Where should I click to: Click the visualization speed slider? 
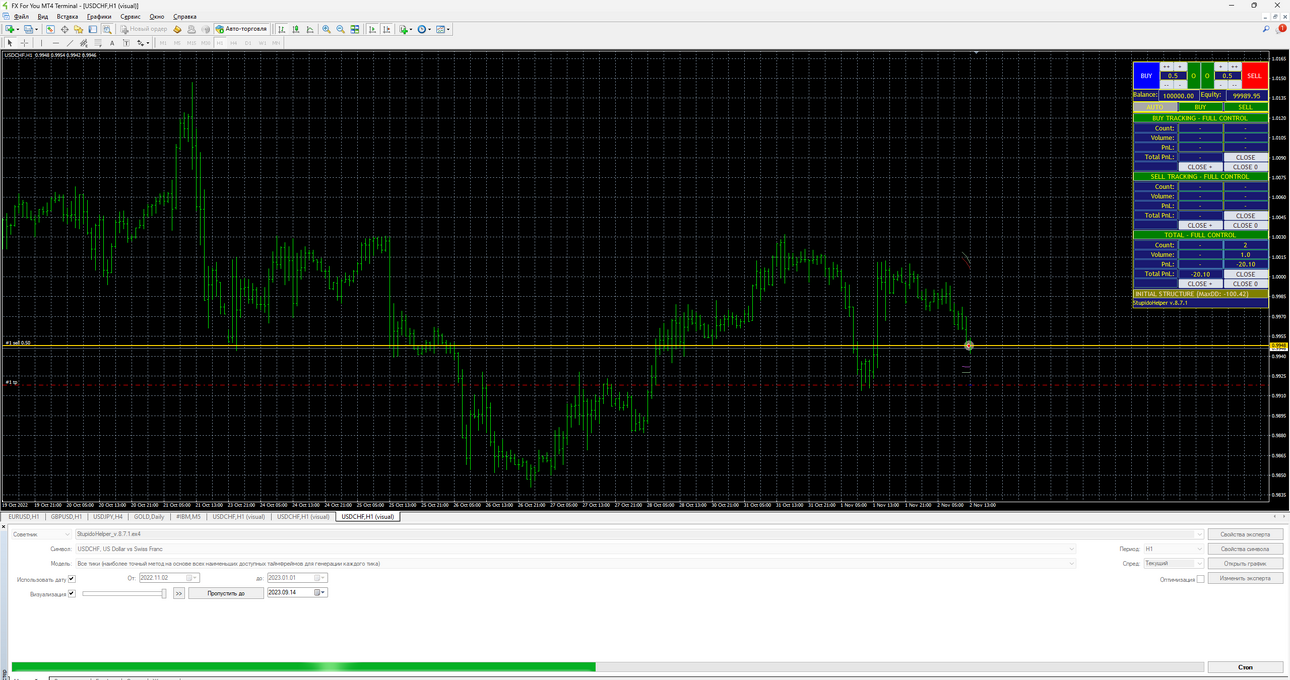tap(124, 593)
